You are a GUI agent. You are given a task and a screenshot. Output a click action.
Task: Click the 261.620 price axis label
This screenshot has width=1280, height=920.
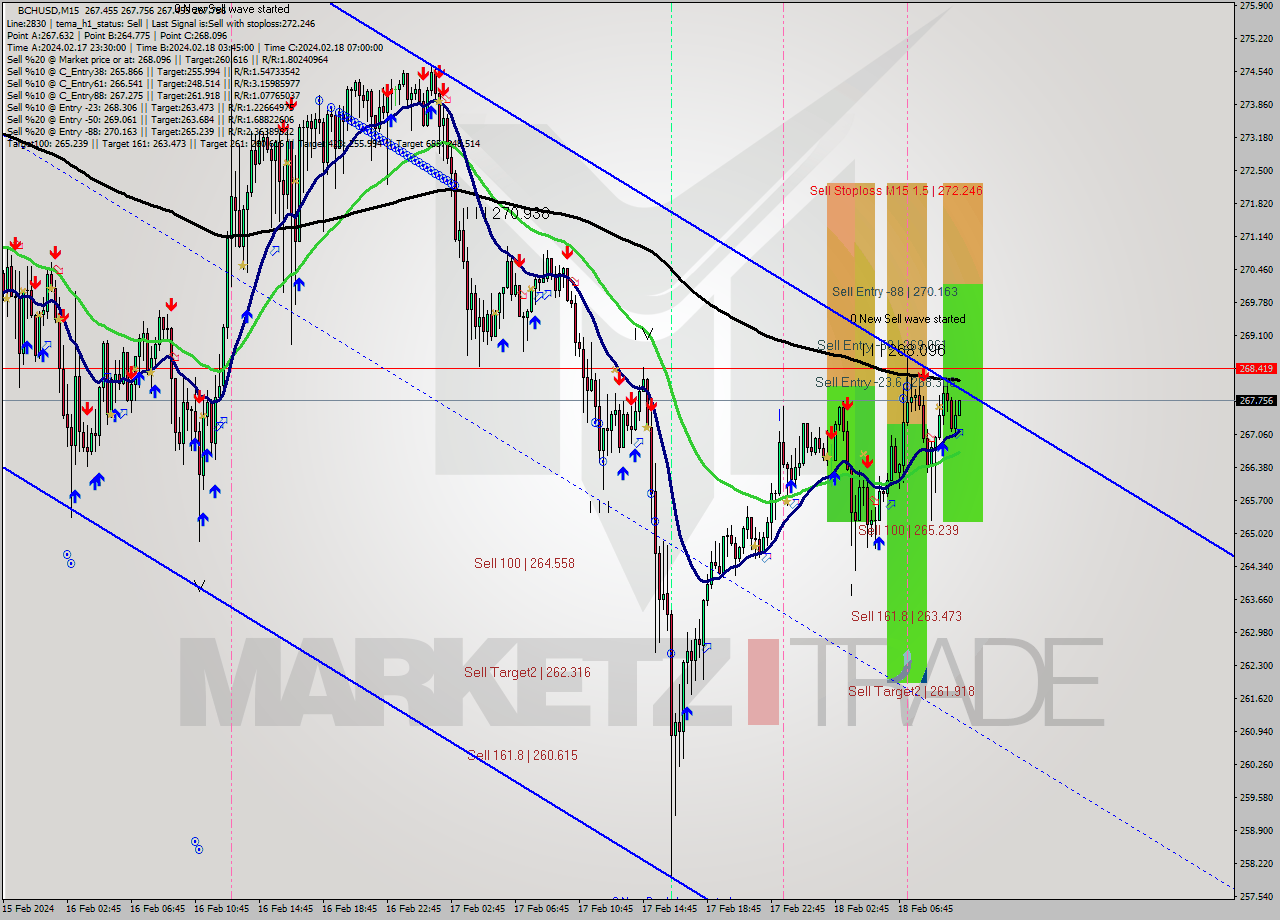tap(1256, 698)
